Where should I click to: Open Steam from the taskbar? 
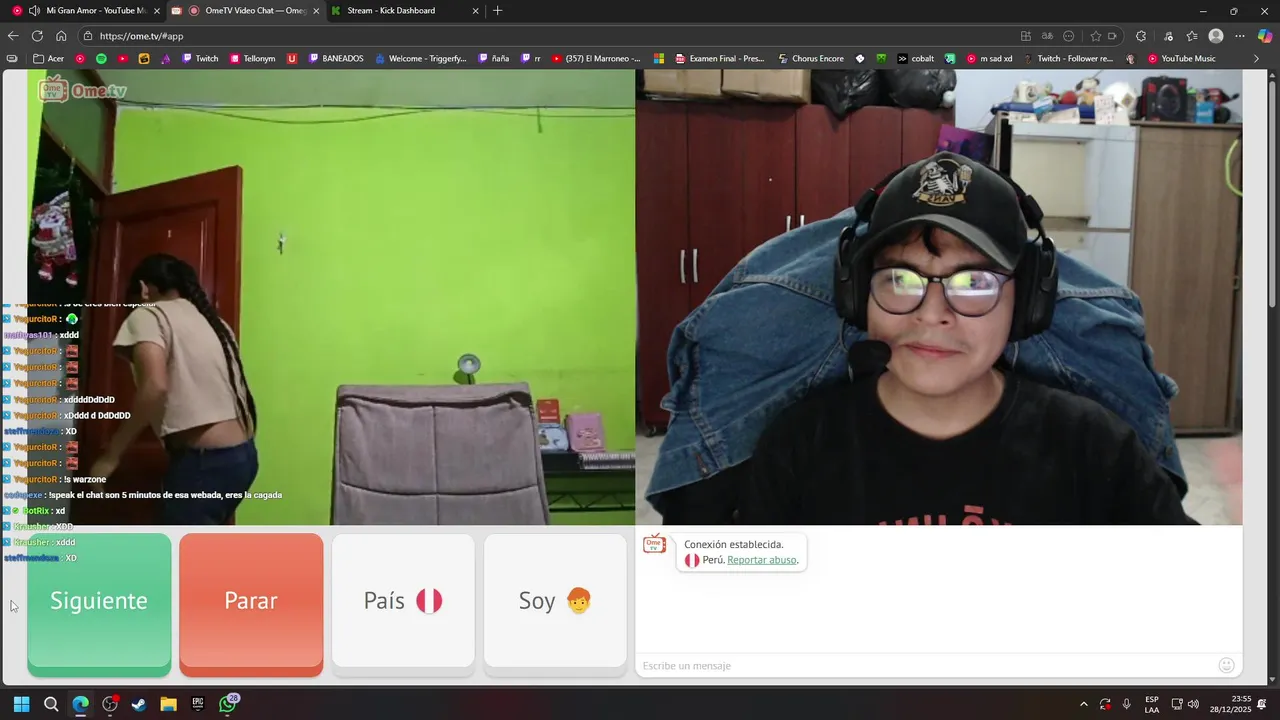[x=139, y=704]
